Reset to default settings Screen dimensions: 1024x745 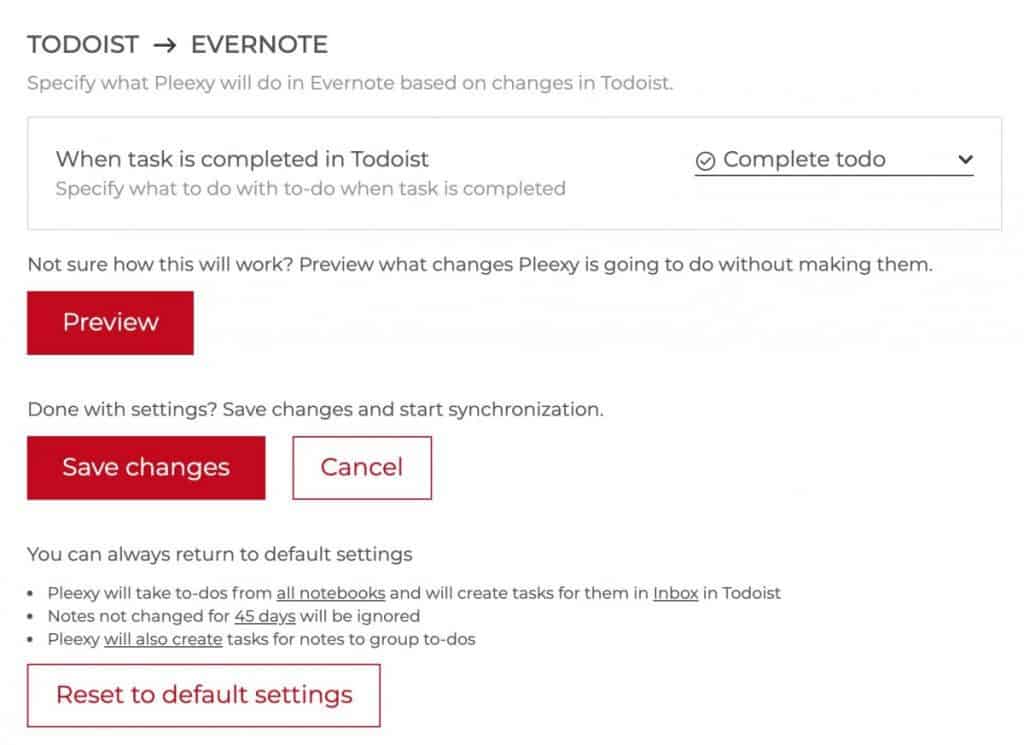[x=204, y=695]
